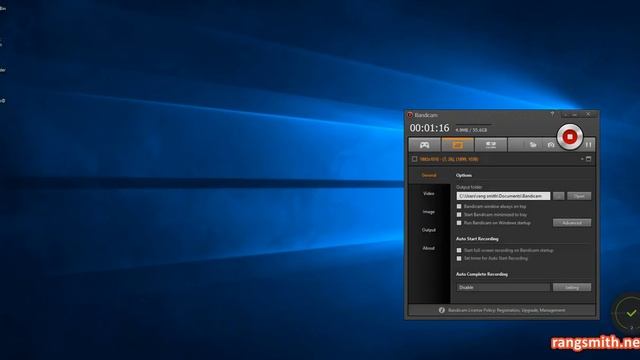Open the Advanced options button
The image size is (640, 360).
572,223
